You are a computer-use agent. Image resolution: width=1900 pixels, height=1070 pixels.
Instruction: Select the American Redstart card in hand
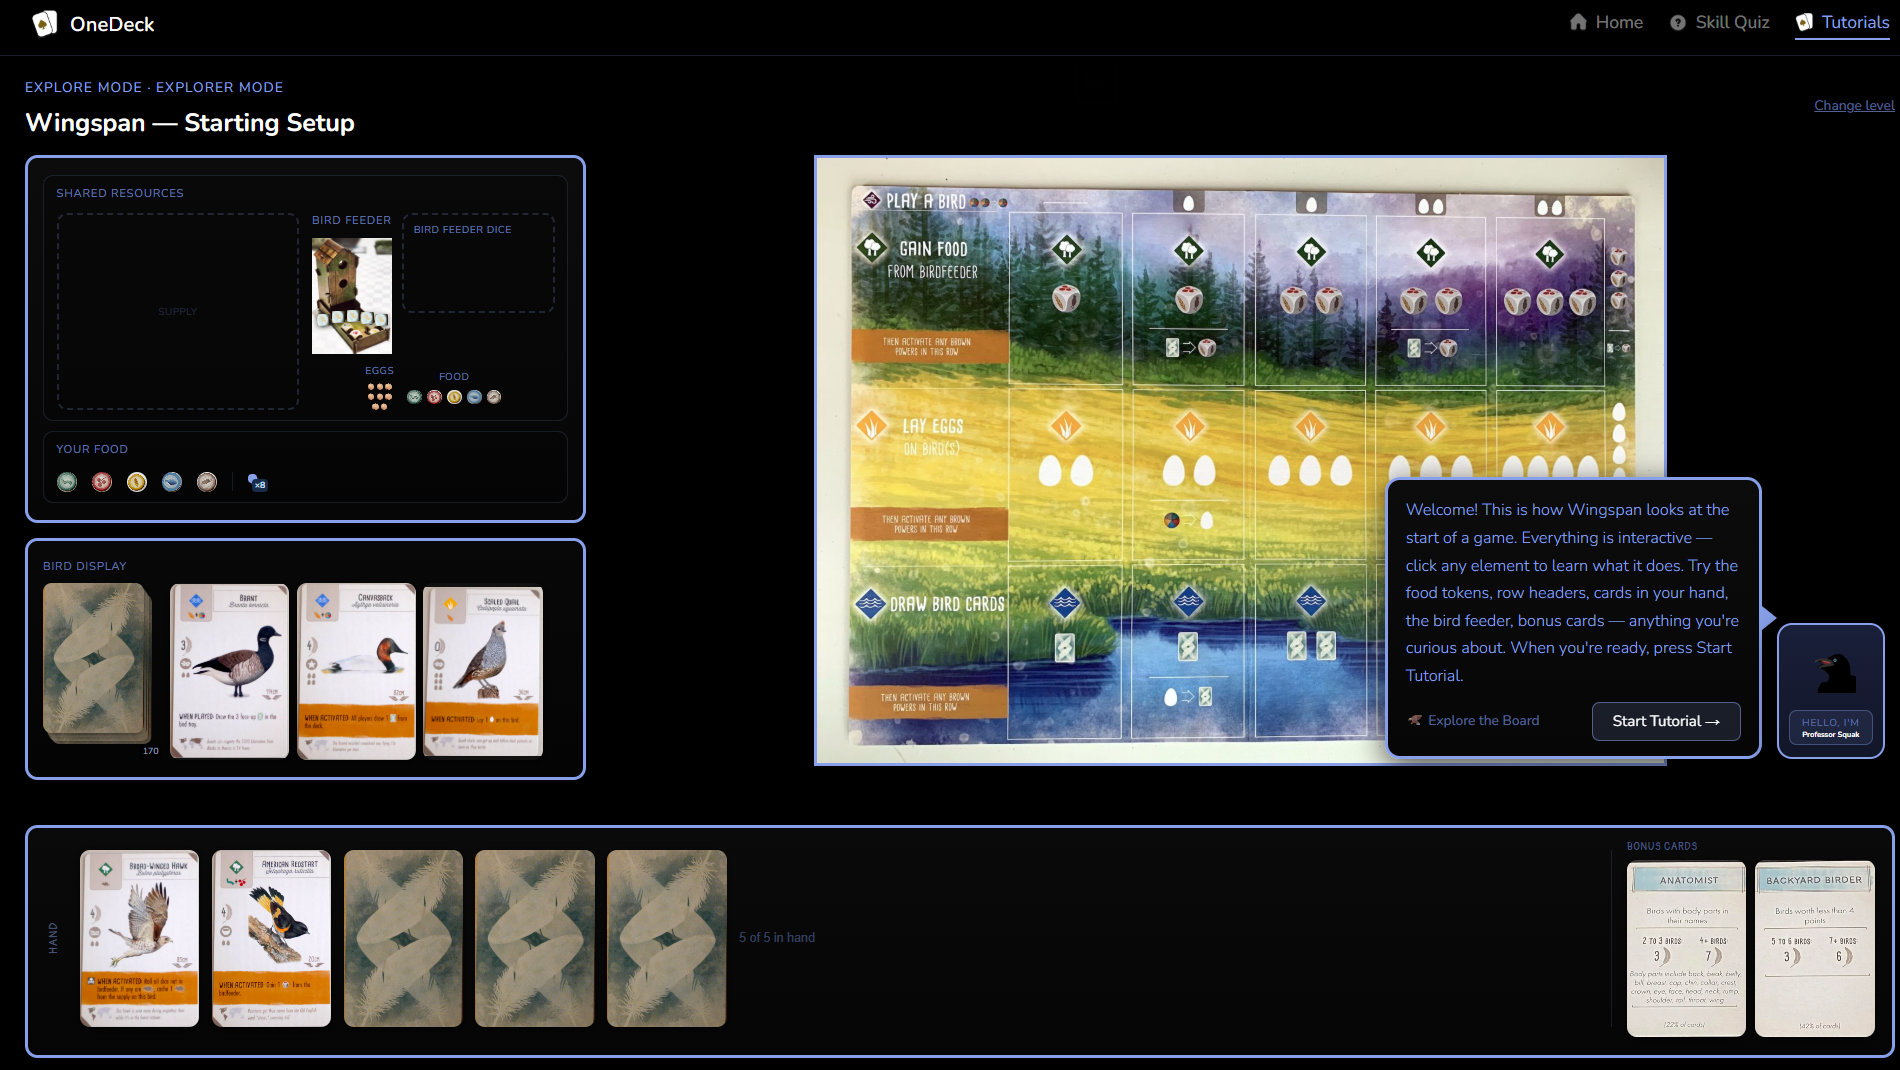pyautogui.click(x=271, y=938)
